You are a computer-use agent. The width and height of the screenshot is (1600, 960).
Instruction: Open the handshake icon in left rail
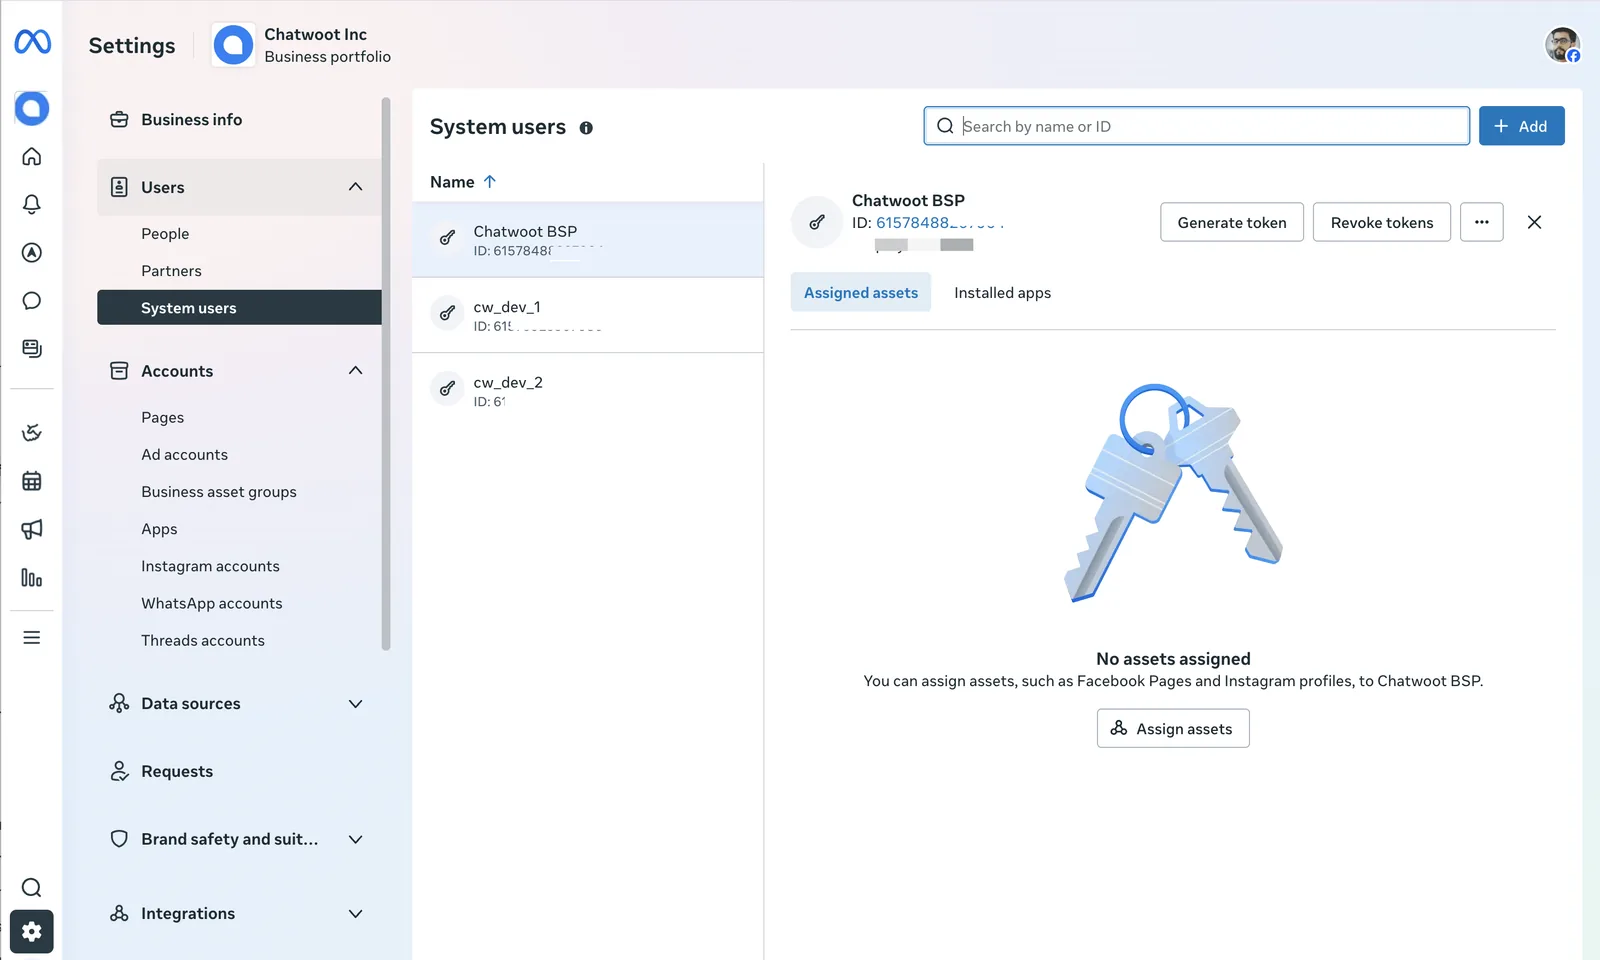(x=32, y=433)
